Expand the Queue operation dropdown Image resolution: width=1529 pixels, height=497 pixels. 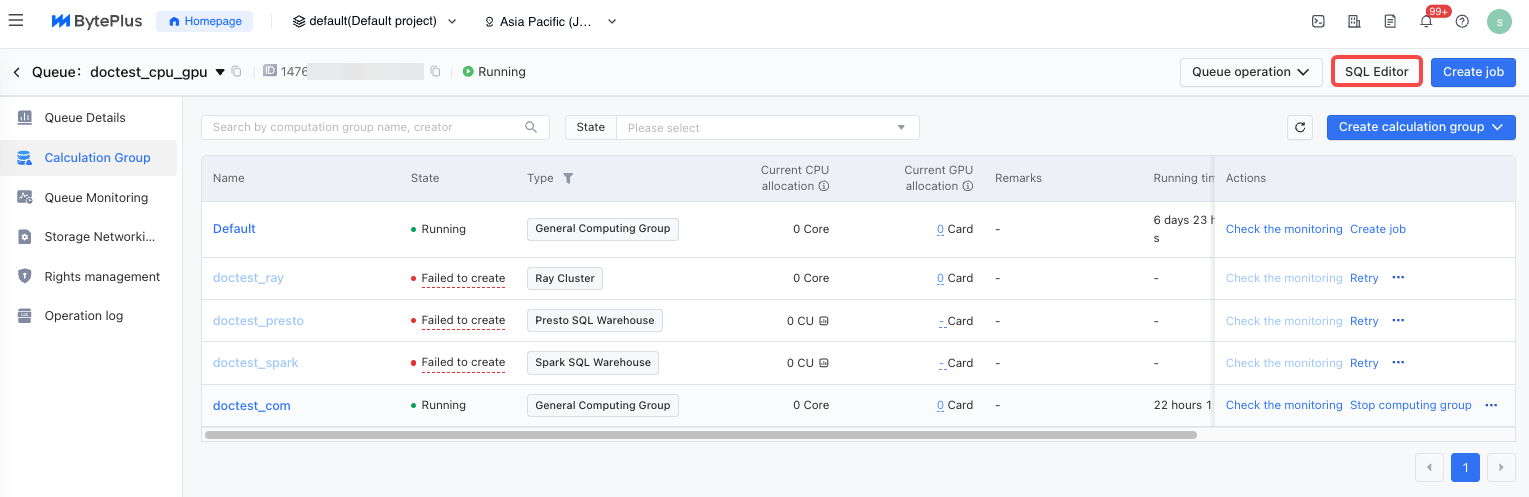pos(1250,72)
